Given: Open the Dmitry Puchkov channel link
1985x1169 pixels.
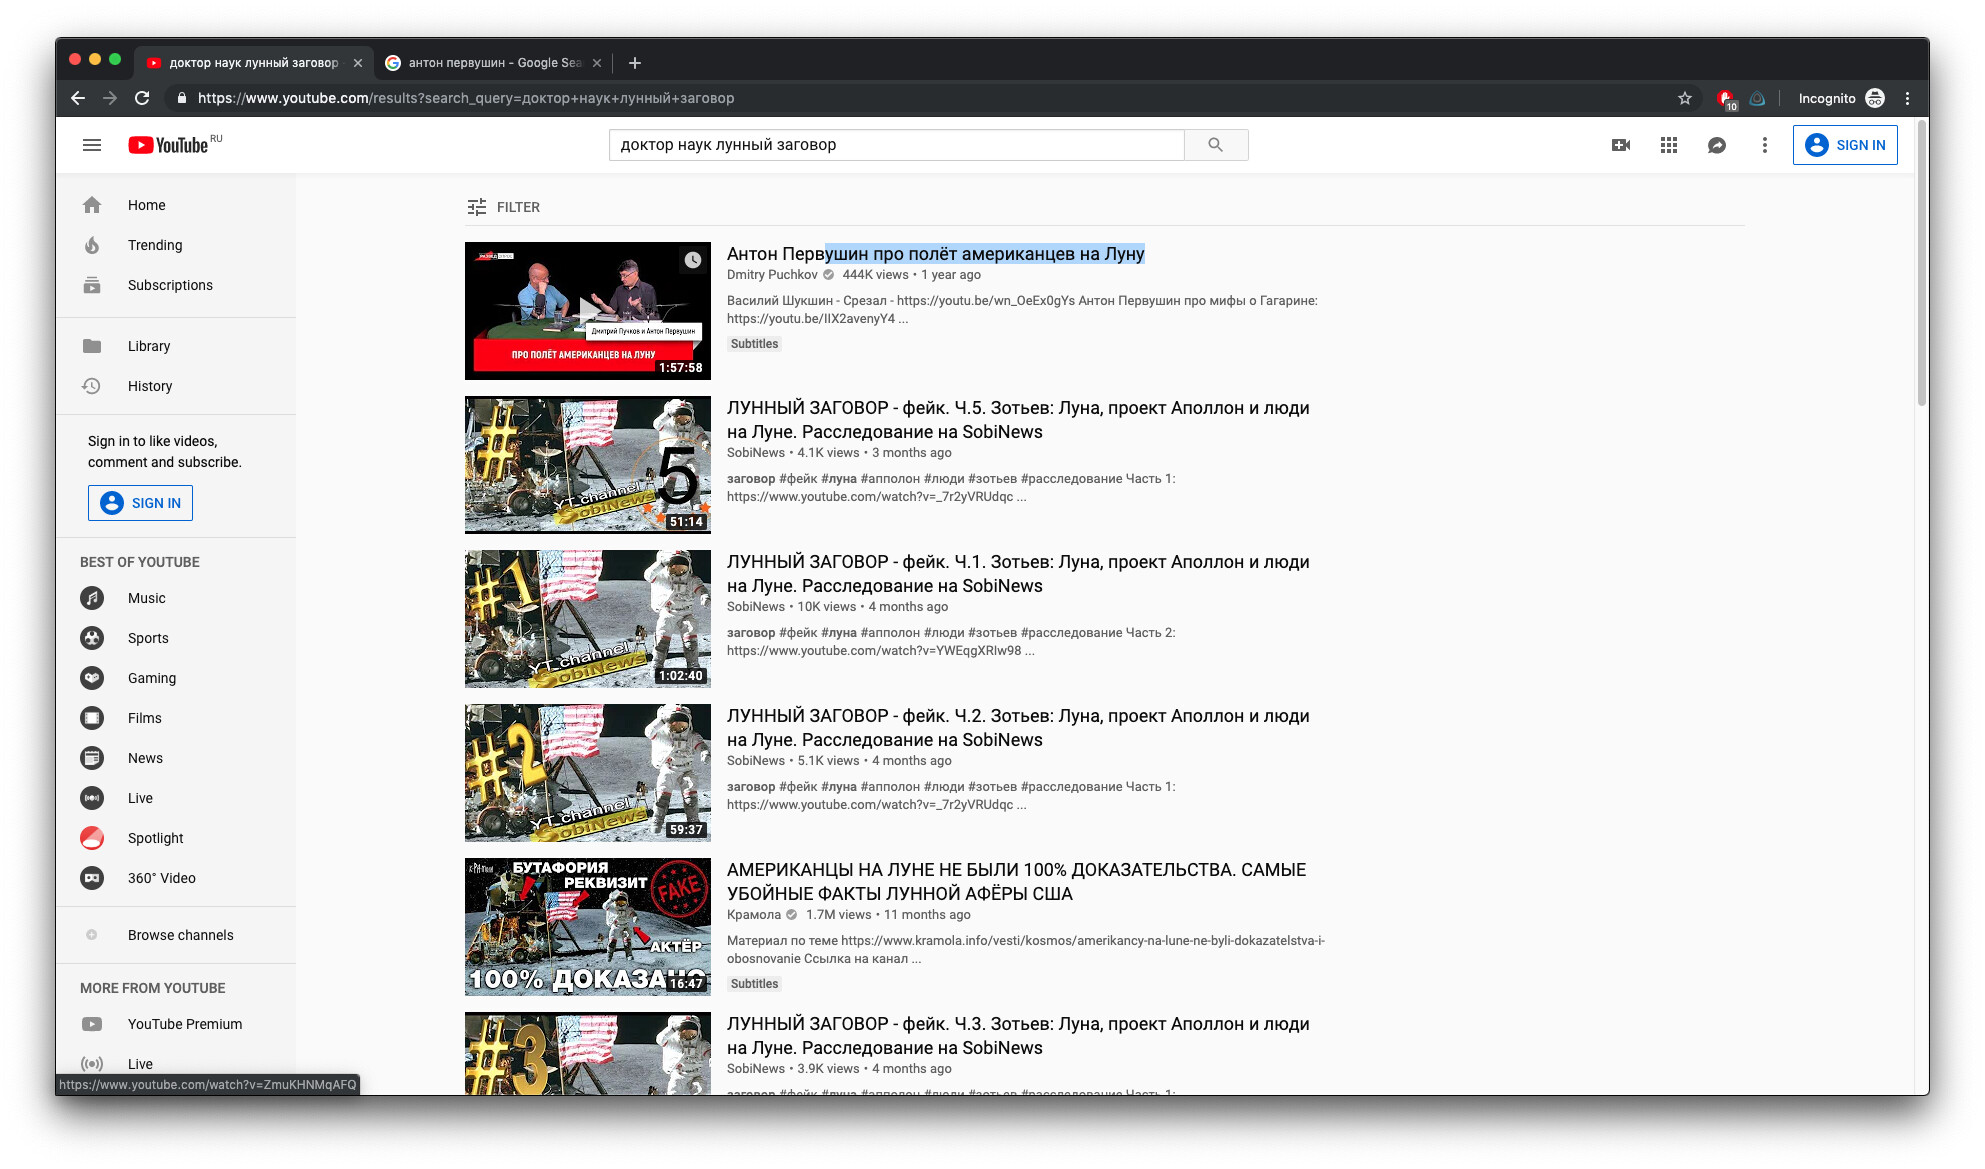Looking at the screenshot, I should tap(771, 275).
